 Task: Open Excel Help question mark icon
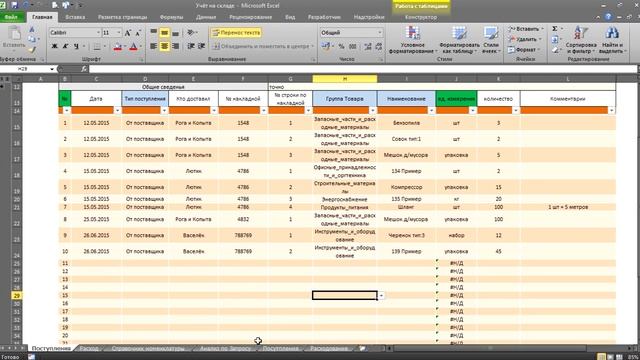tap(608, 17)
